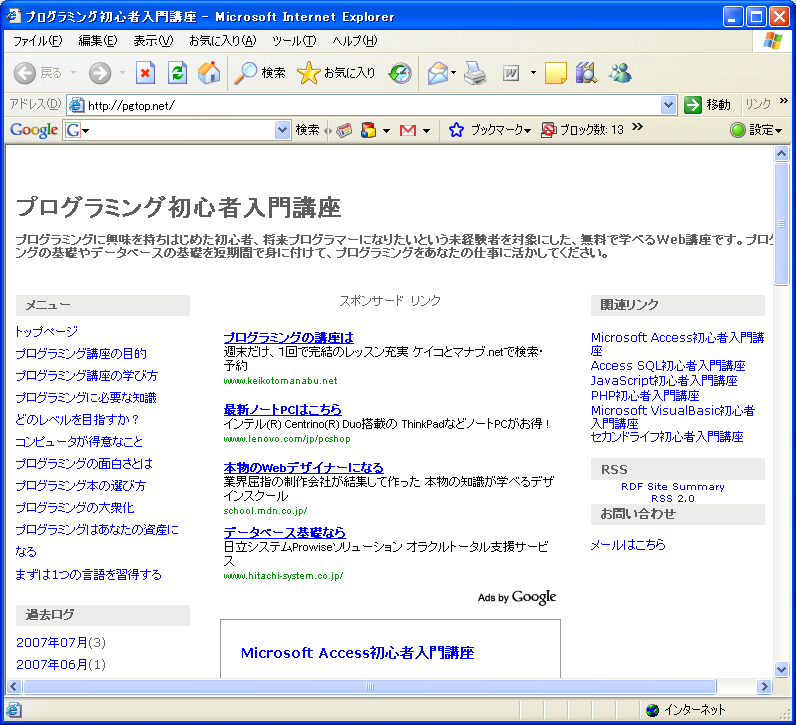Open the ヘルプ(H) menu
Image resolution: width=796 pixels, height=725 pixels.
[x=354, y=41]
